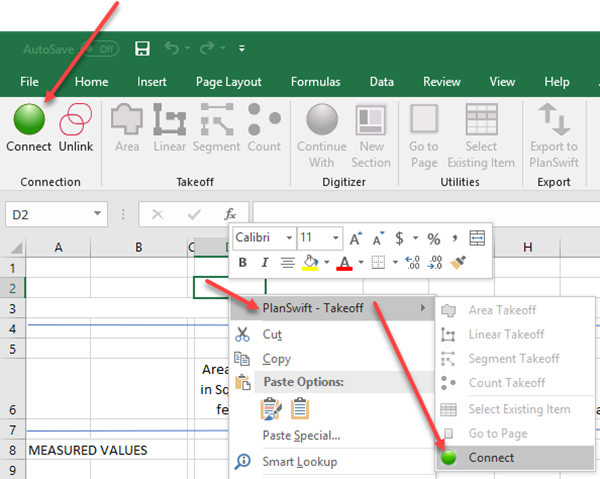Apply Comma Style in mini toolbar
600x479 pixels.
(x=455, y=238)
